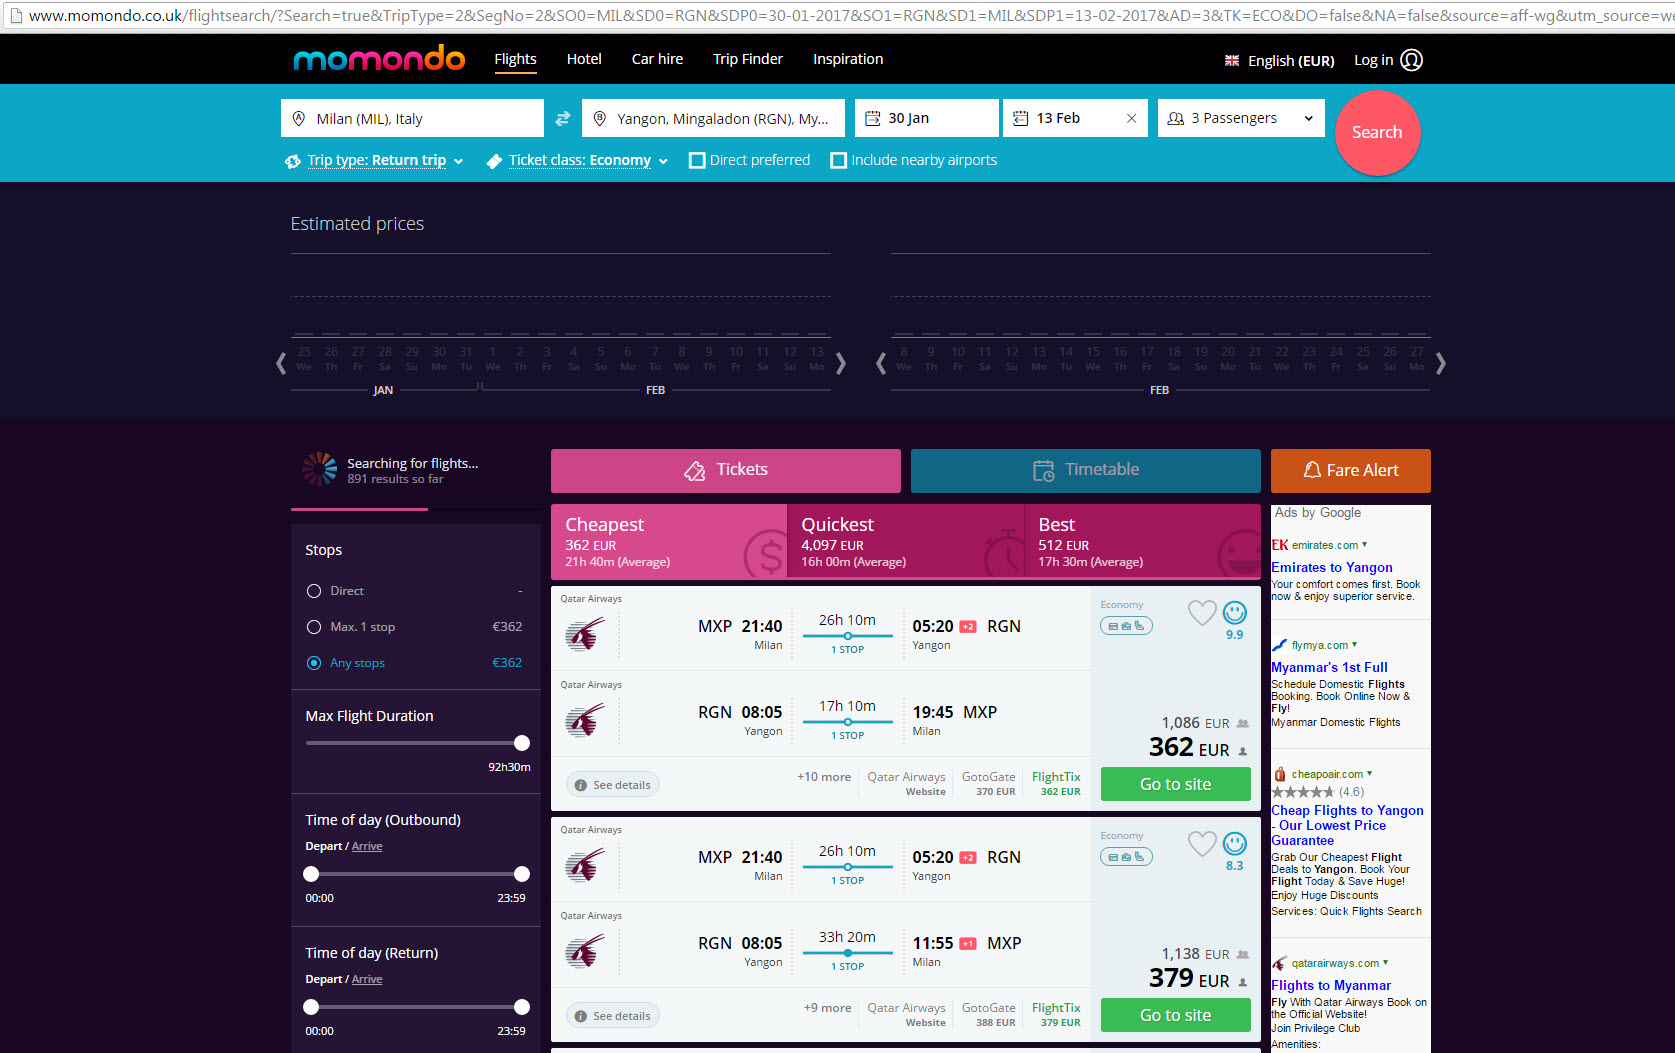Click the ticket class tag icon
The image size is (1675, 1053).
tap(494, 161)
